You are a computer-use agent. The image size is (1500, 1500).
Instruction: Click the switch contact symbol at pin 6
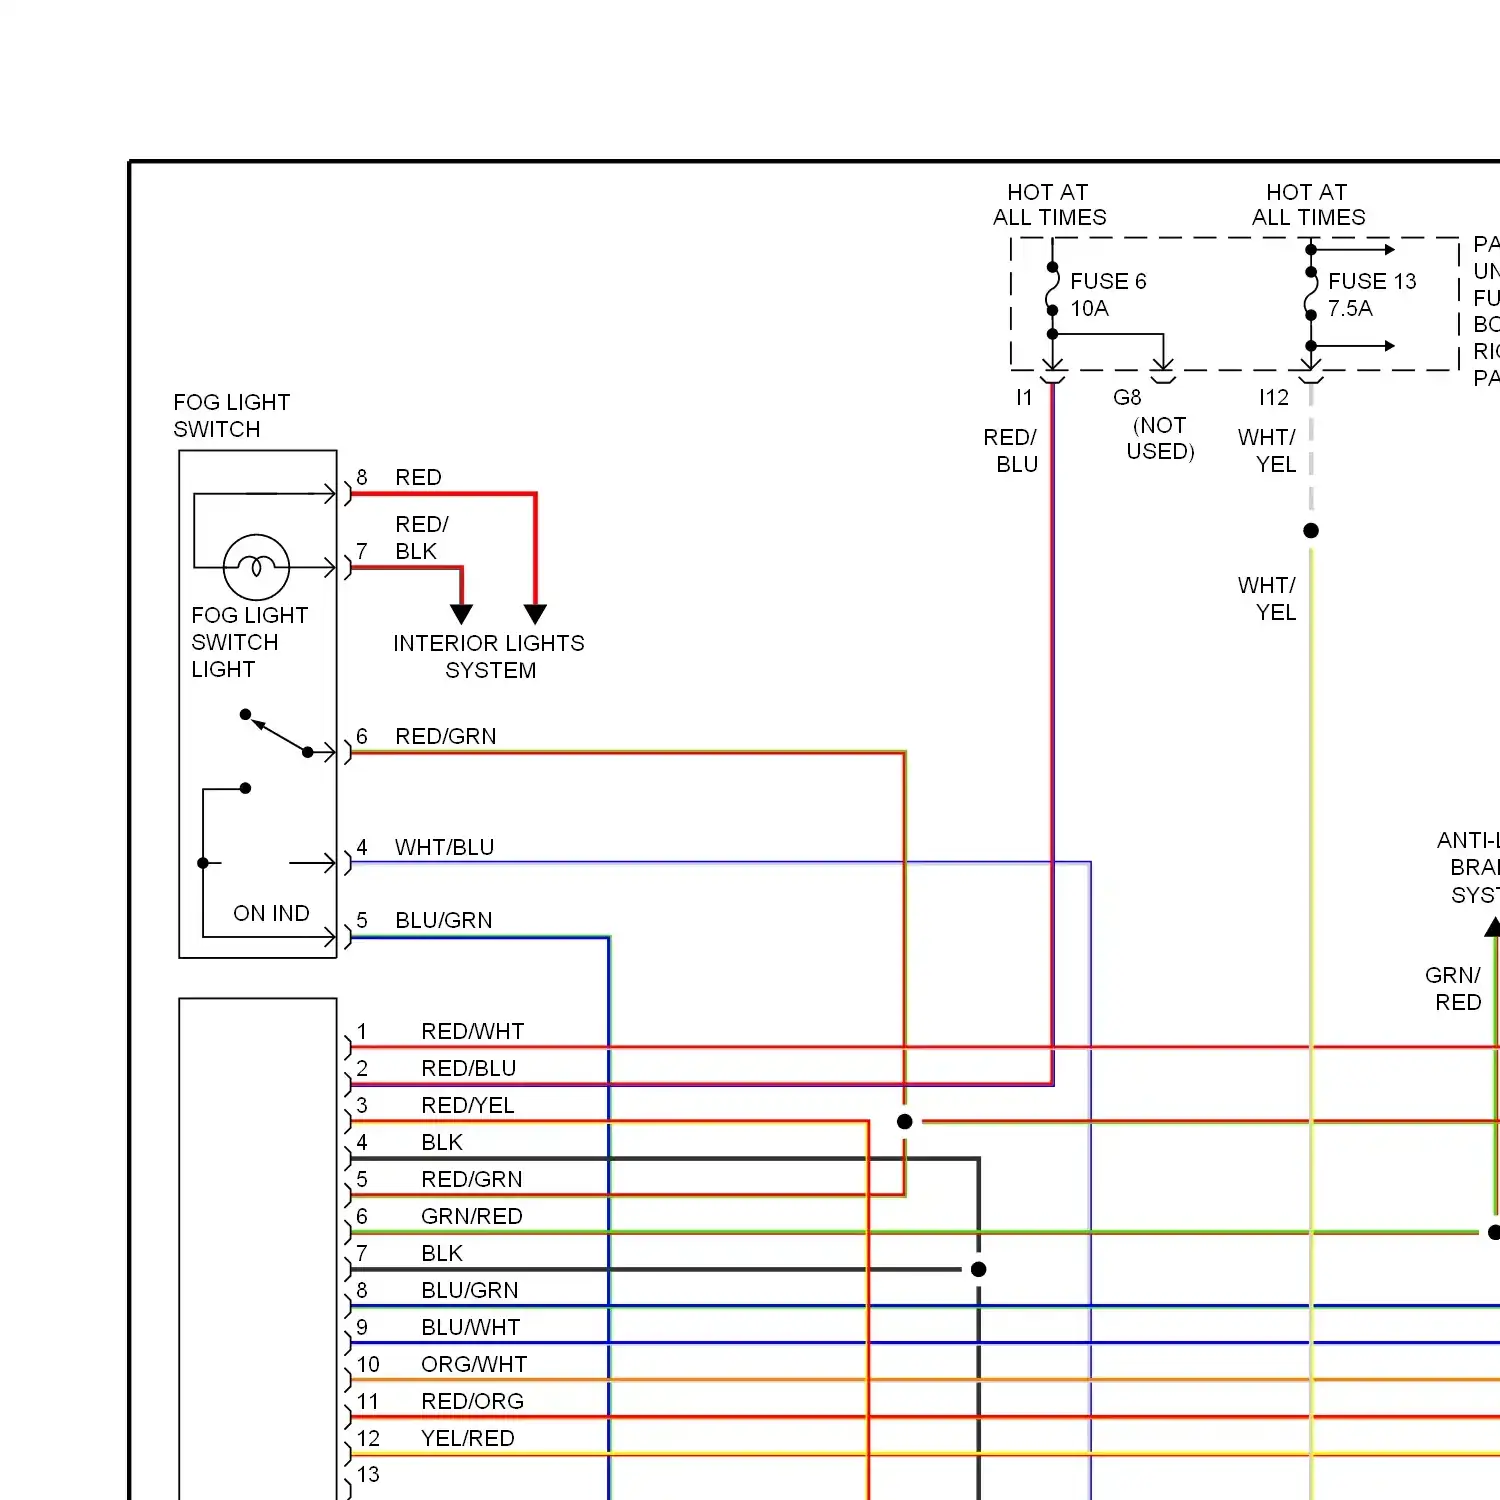coord(277,733)
